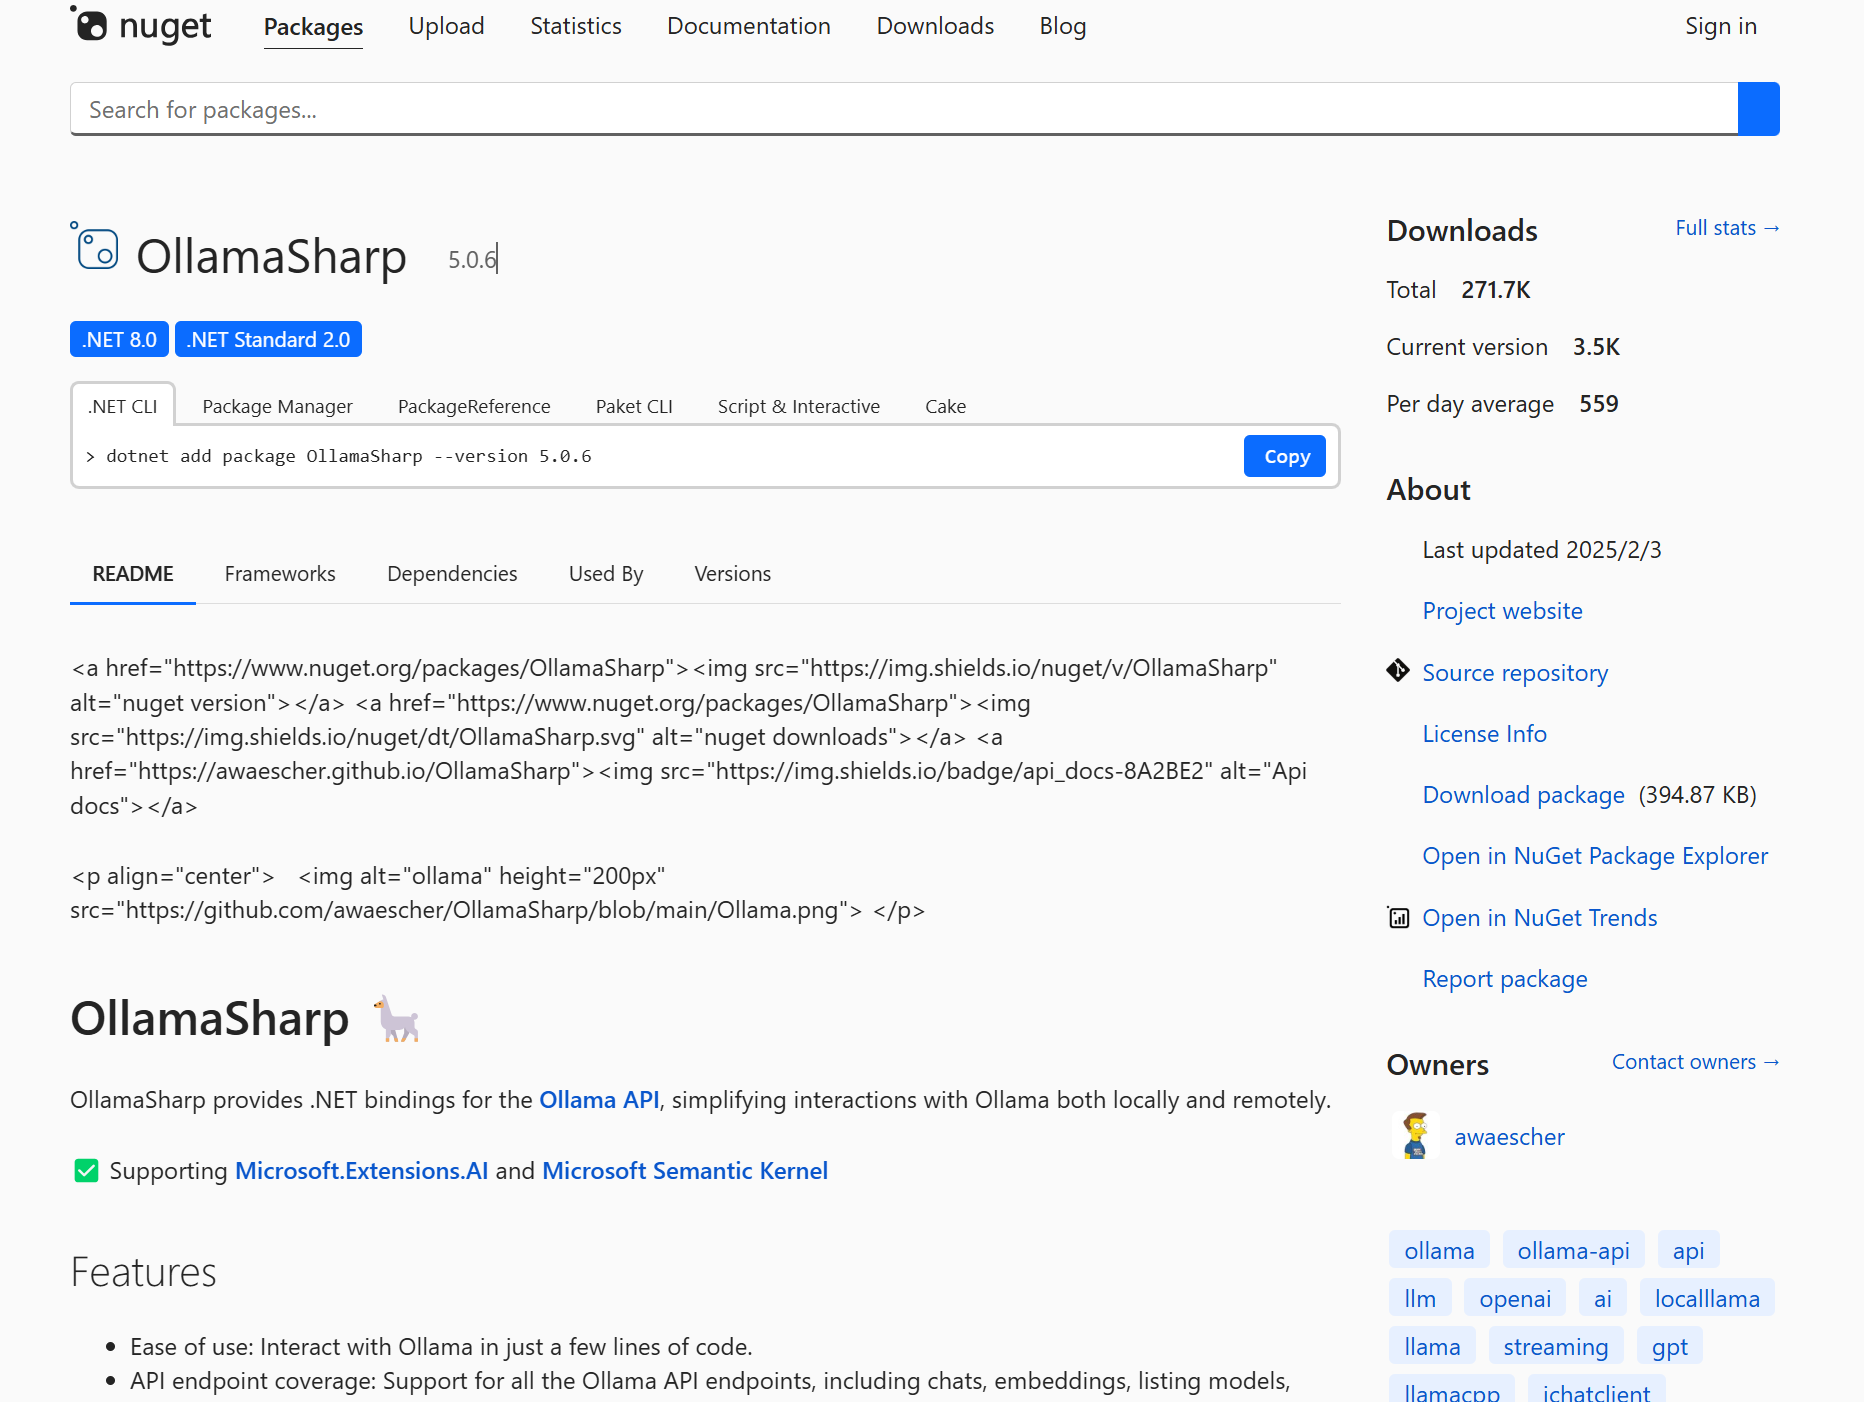1864x1402 pixels.
Task: Open the Used By tab
Action: click(x=606, y=574)
